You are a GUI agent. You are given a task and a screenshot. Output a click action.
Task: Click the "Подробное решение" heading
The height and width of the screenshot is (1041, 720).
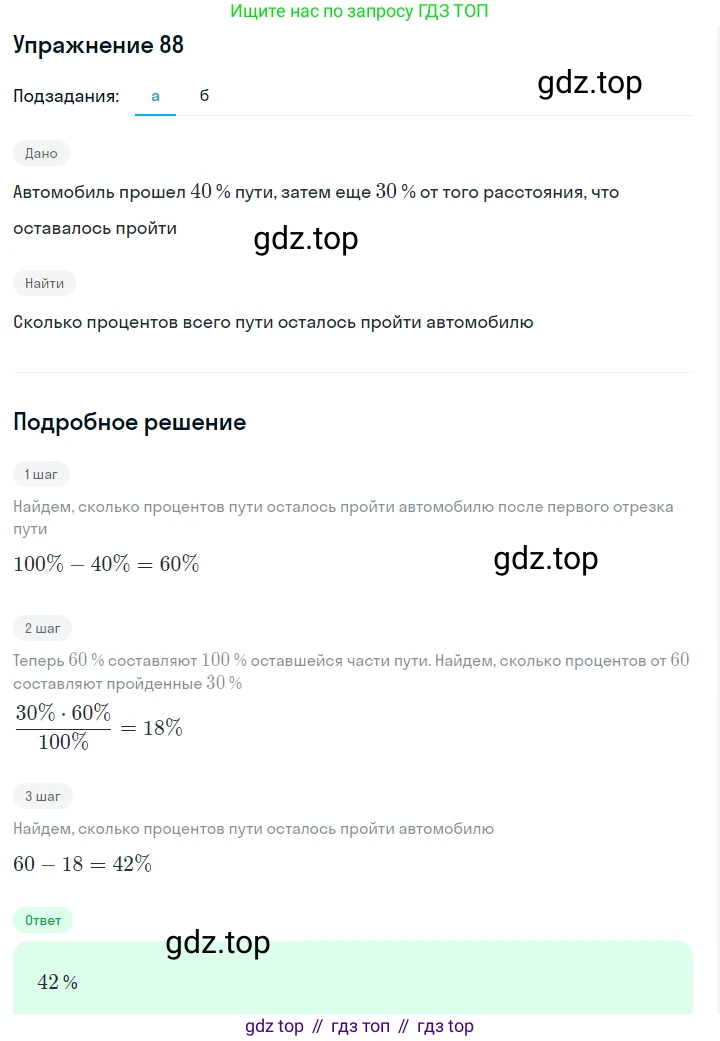click(129, 422)
